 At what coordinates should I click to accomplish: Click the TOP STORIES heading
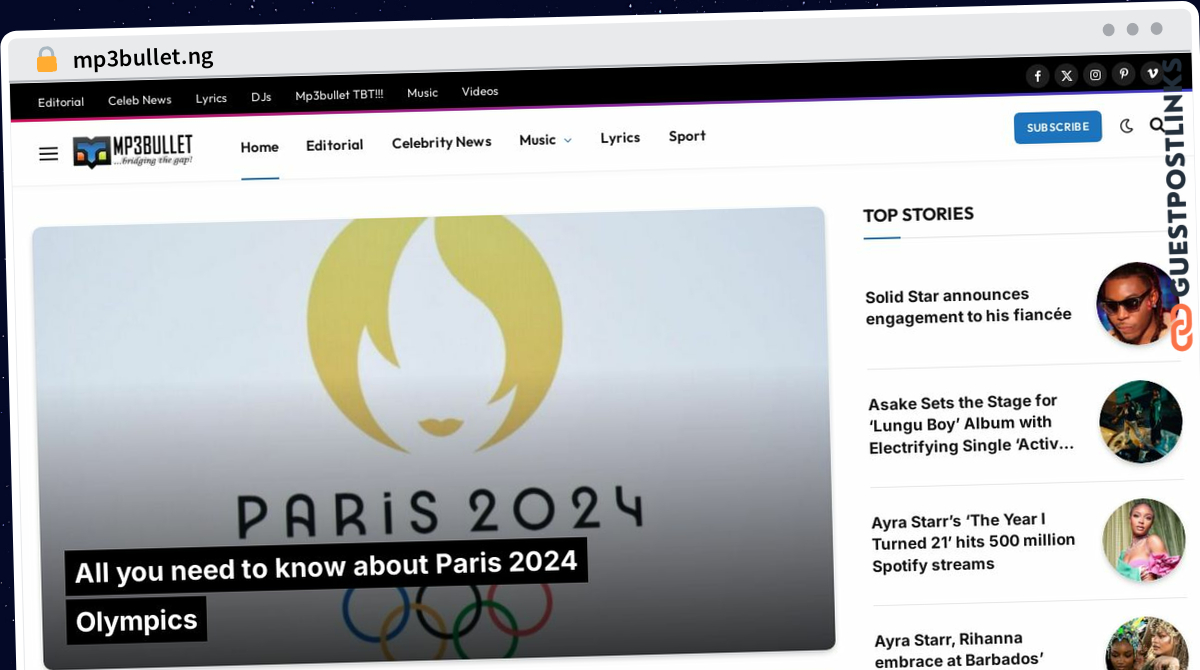coord(918,214)
